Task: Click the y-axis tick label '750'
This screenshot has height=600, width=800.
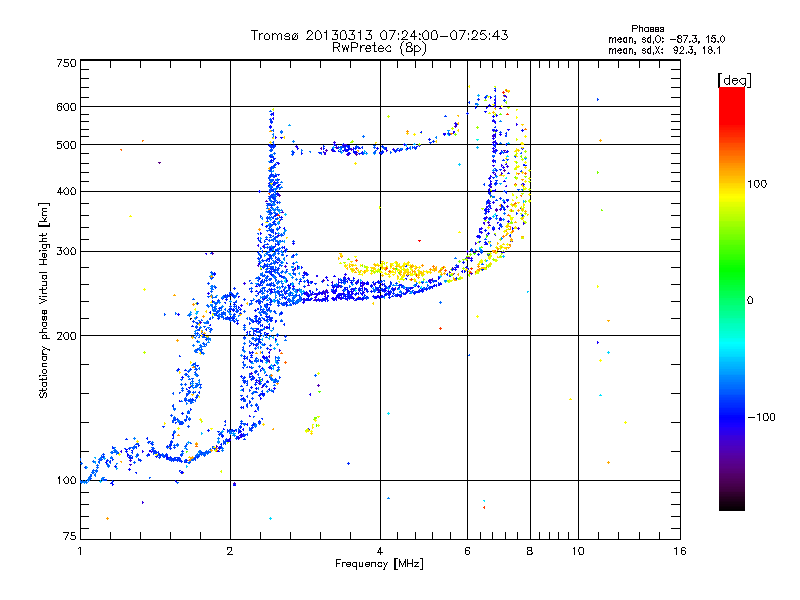Action: click(66, 63)
